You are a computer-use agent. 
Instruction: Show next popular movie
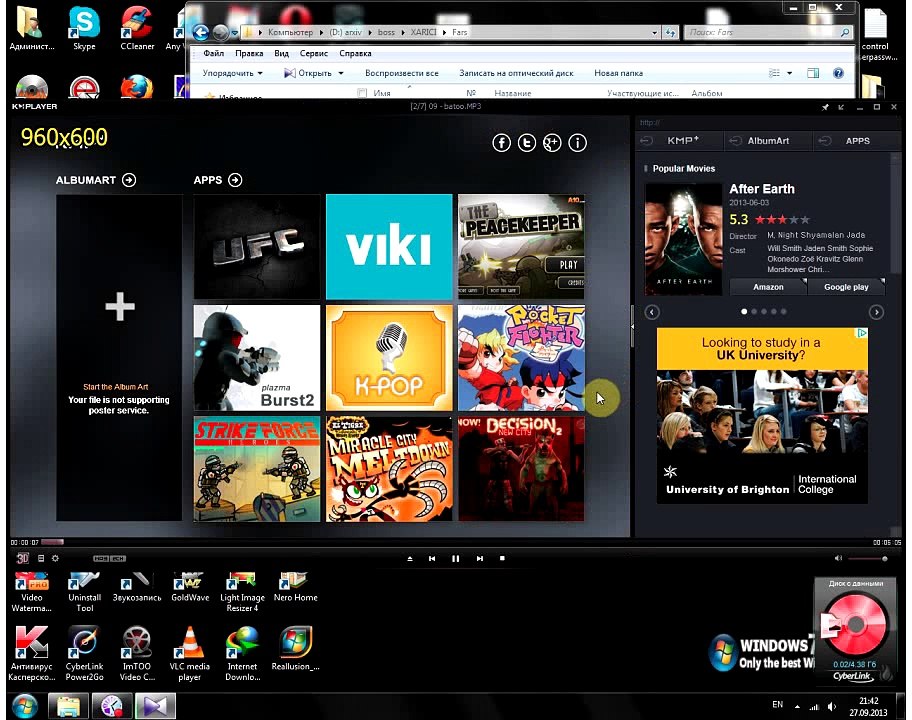pyautogui.click(x=876, y=312)
